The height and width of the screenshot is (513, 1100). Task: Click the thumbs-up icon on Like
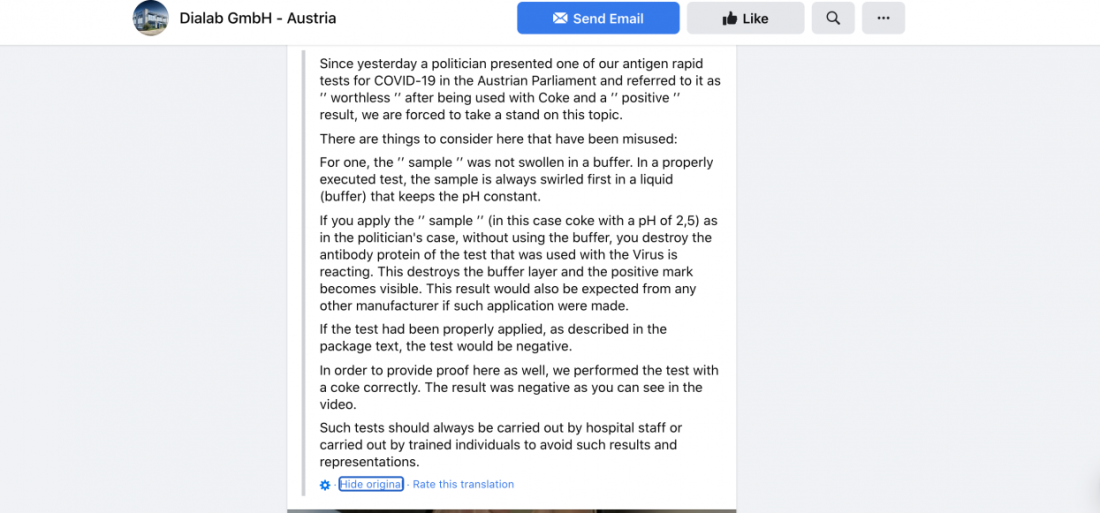pyautogui.click(x=730, y=18)
